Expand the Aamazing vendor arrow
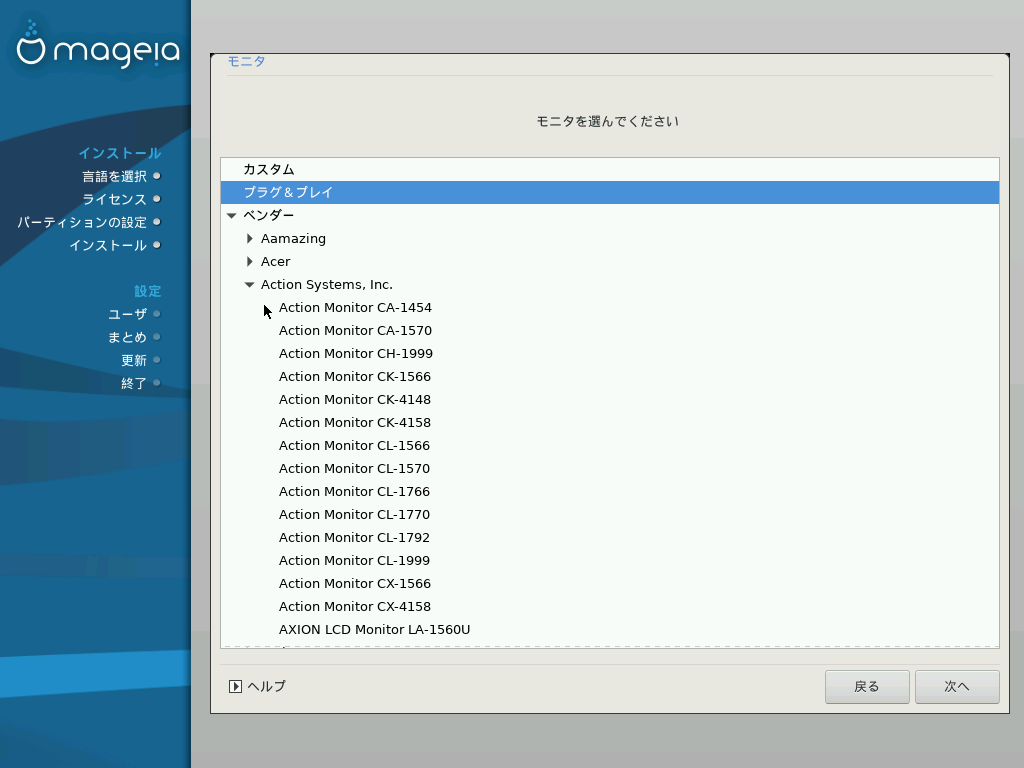 249,238
